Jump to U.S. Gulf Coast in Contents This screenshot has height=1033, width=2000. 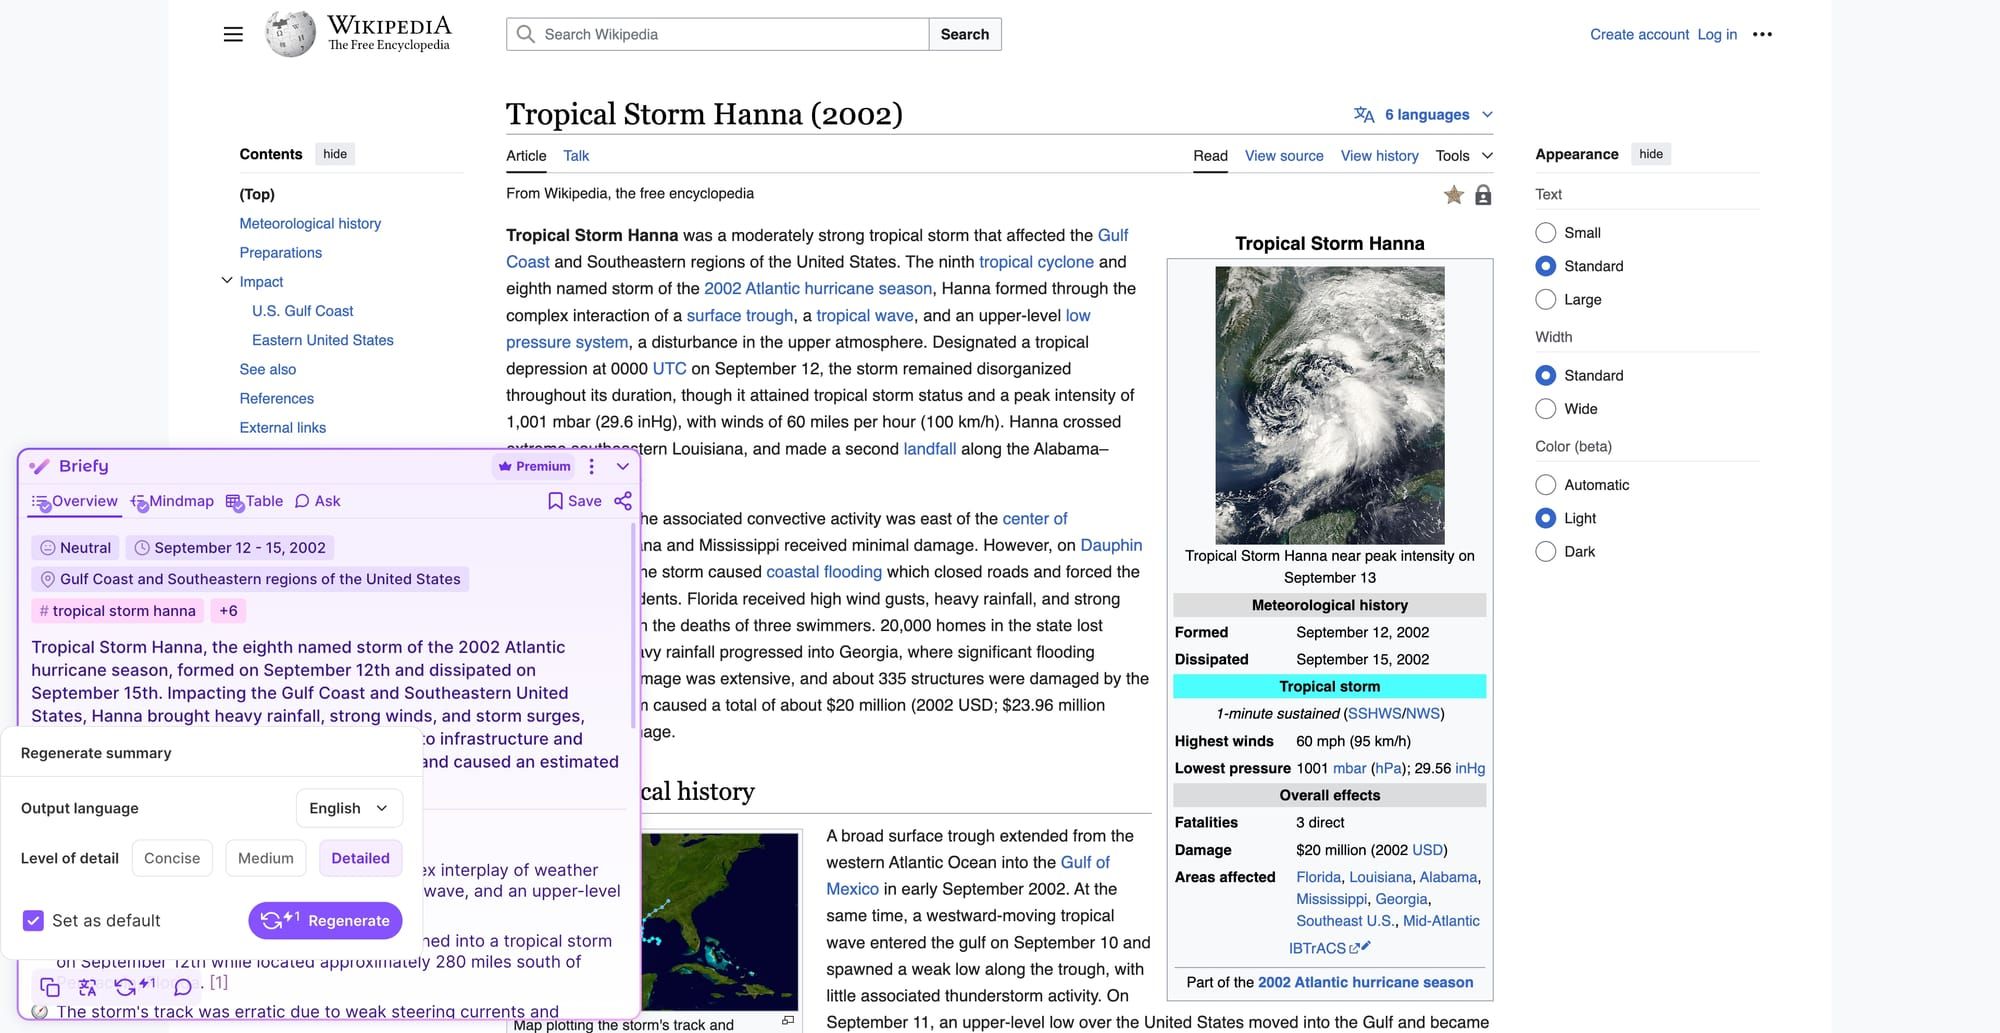tap(303, 311)
